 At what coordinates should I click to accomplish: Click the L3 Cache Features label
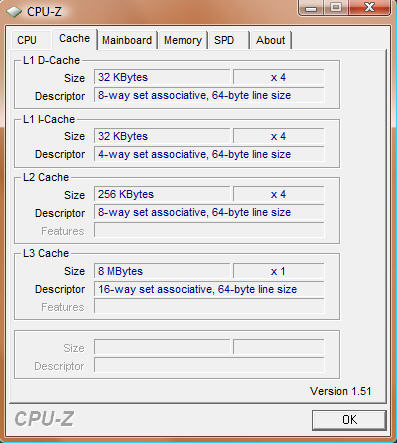62,307
